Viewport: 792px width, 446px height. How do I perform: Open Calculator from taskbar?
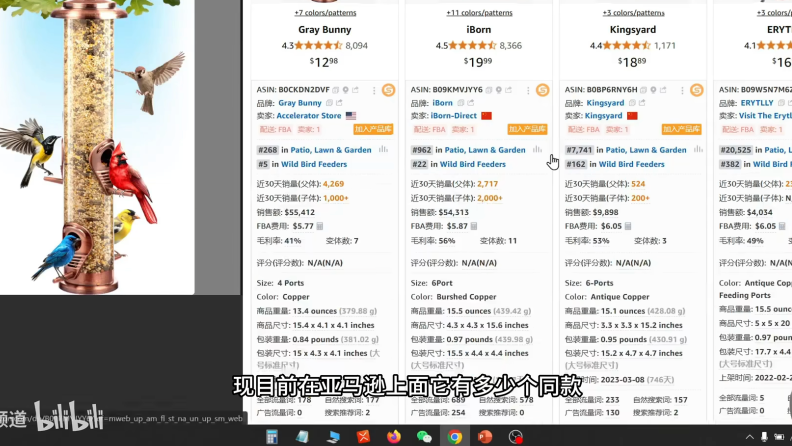click(272, 436)
